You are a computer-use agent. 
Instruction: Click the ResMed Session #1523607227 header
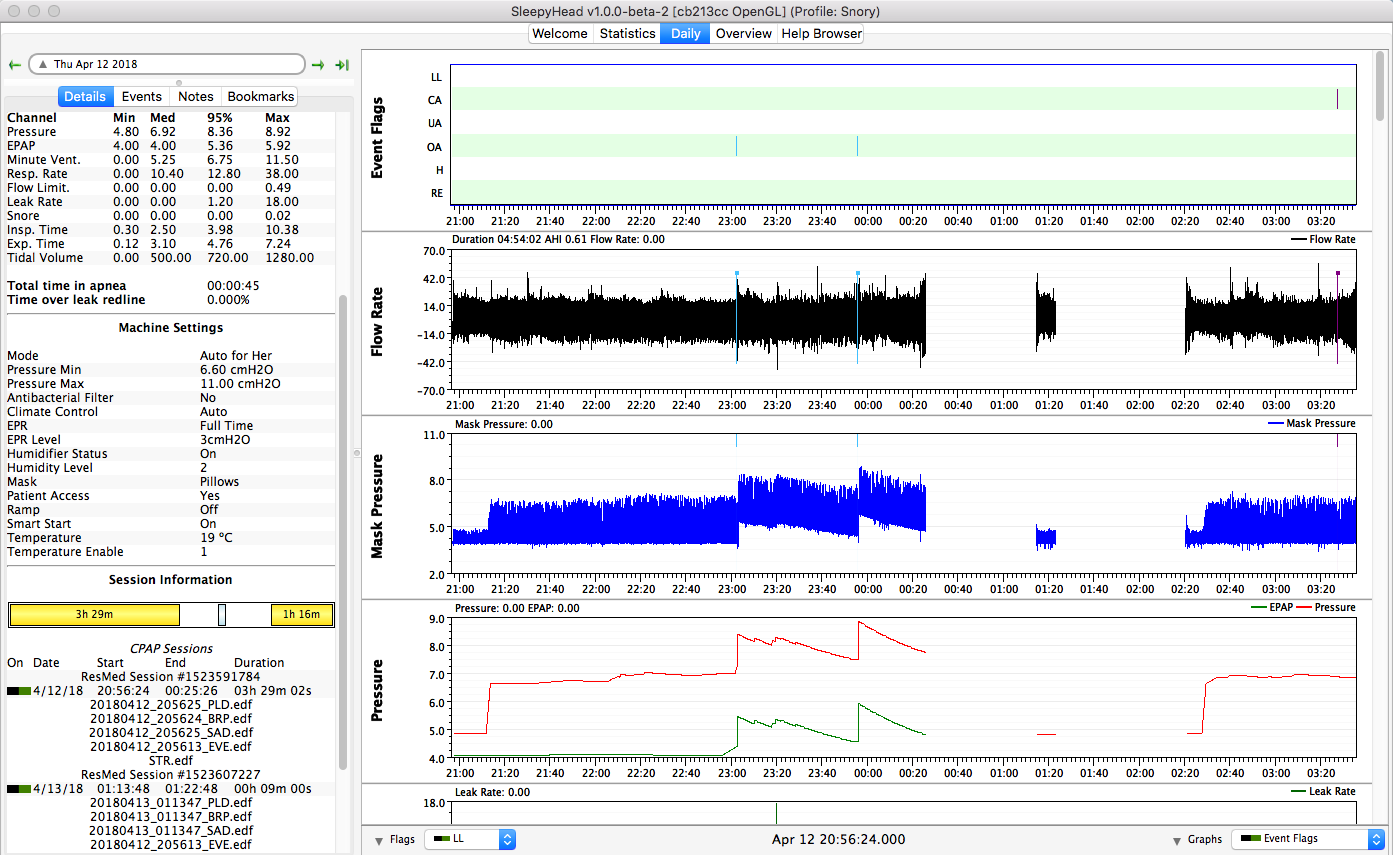click(x=170, y=775)
